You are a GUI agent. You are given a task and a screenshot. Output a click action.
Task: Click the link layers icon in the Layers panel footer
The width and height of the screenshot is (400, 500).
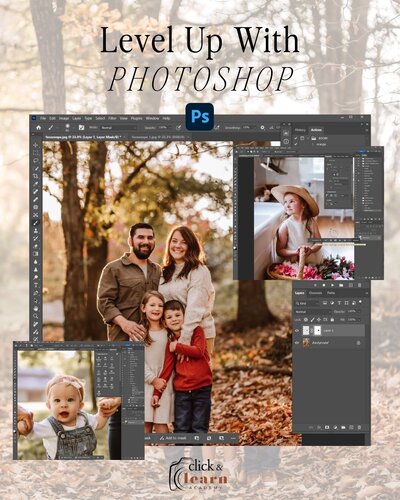tap(311, 427)
